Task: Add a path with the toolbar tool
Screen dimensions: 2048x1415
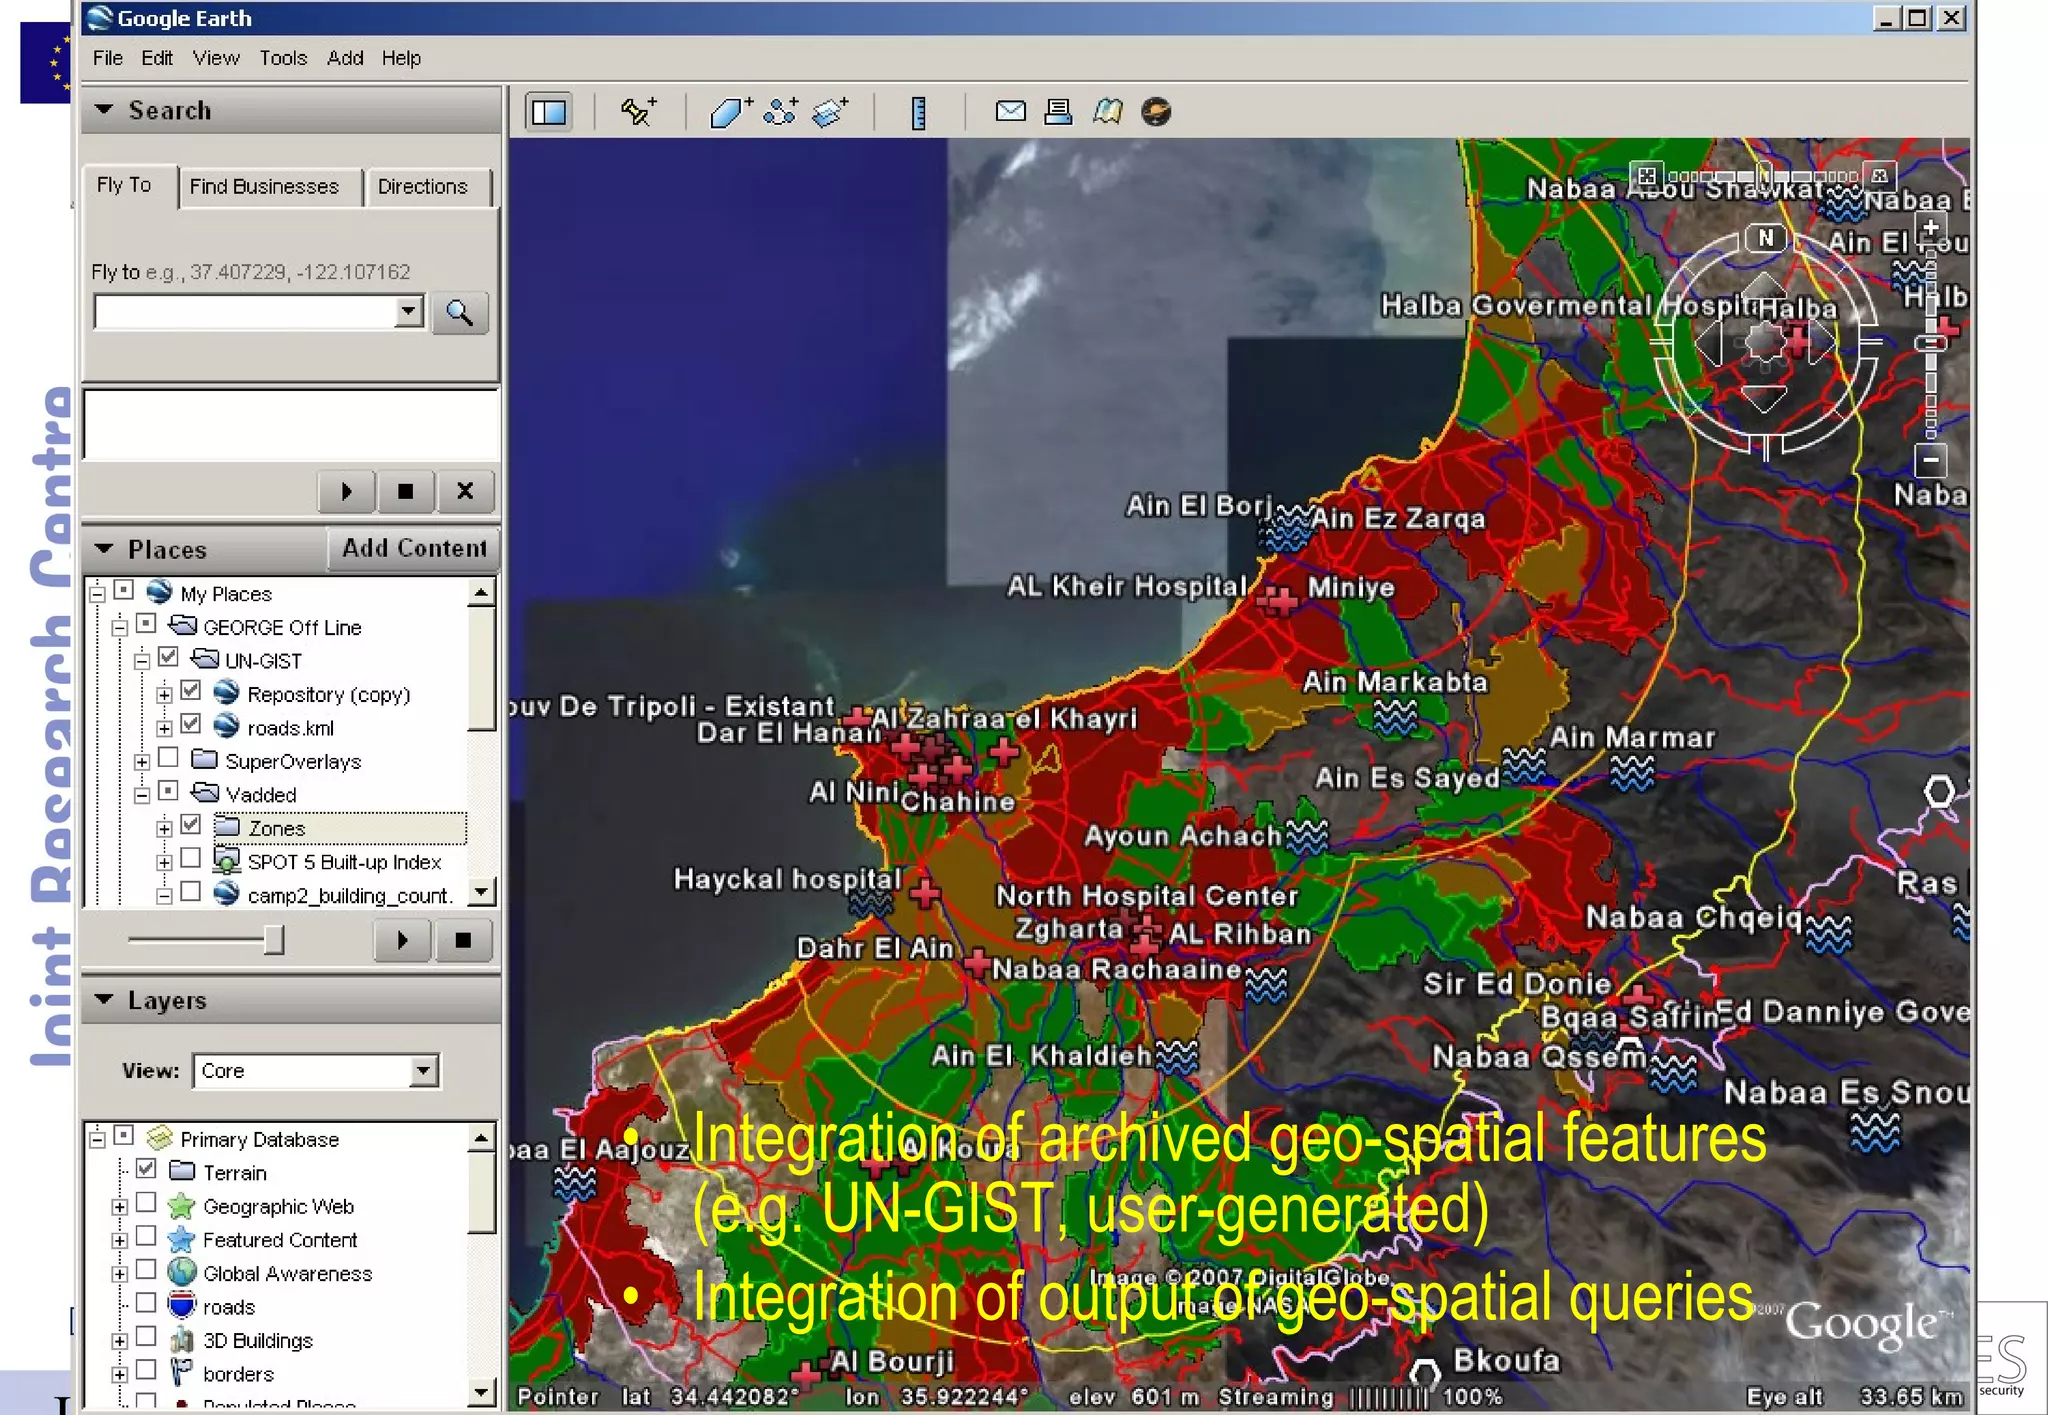Action: pos(780,111)
